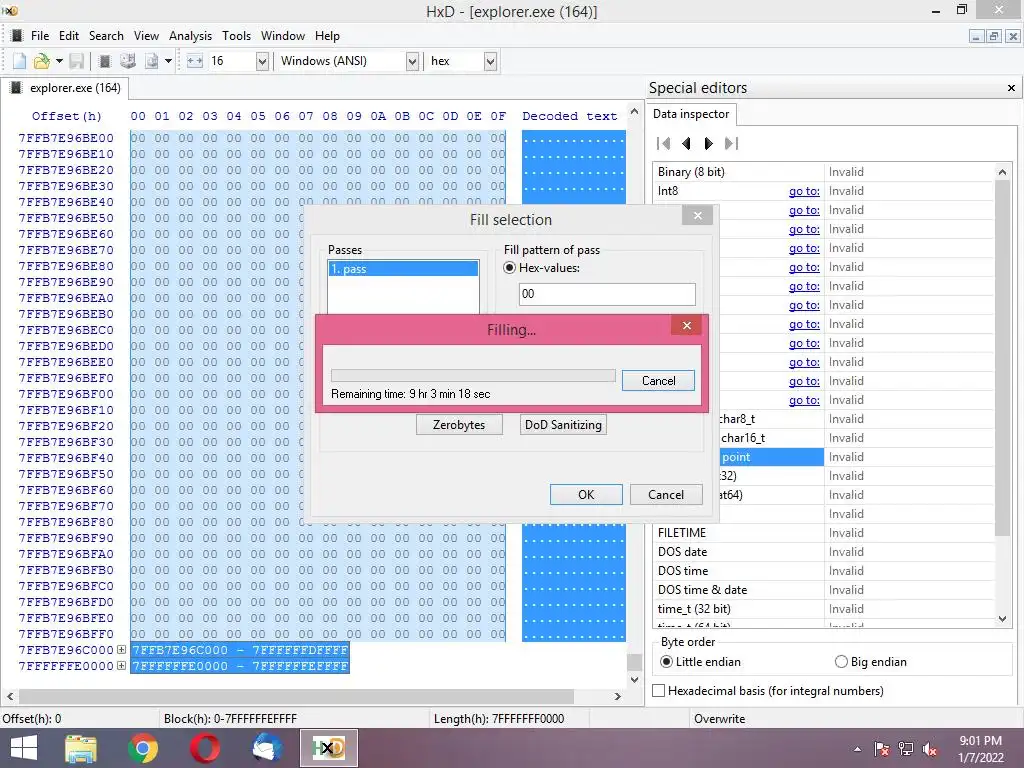The height and width of the screenshot is (768, 1024).
Task: Click scroll down arrow of Data inspector list
Action: [1002, 618]
